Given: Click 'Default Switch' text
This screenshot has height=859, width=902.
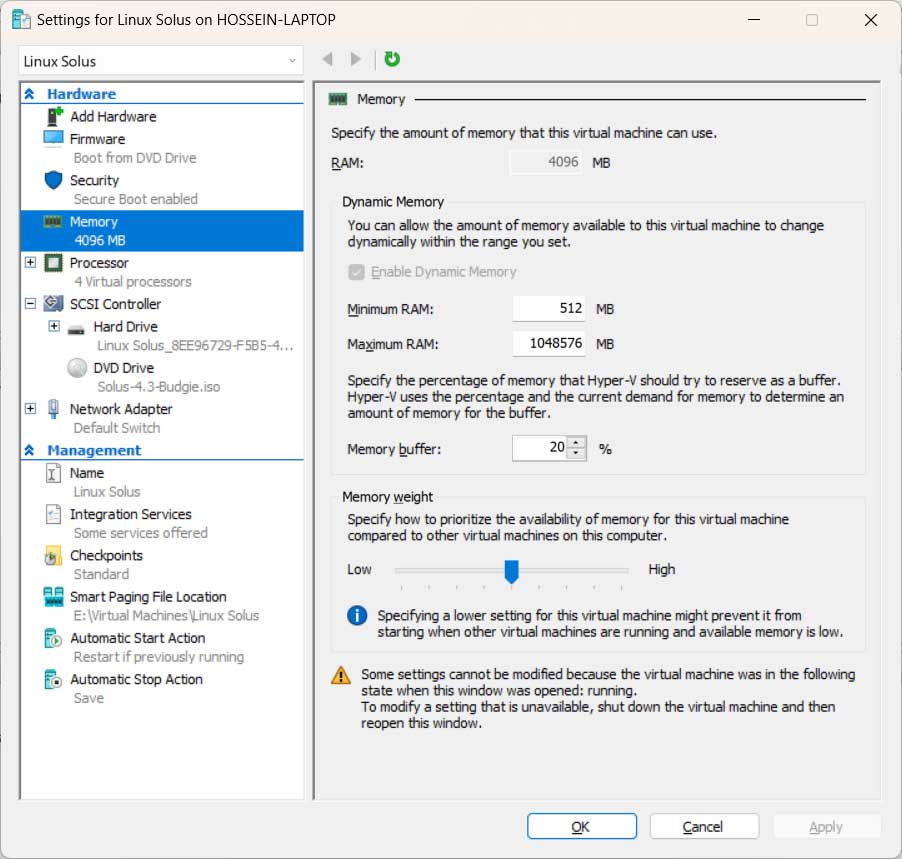Looking at the screenshot, I should click(x=117, y=428).
